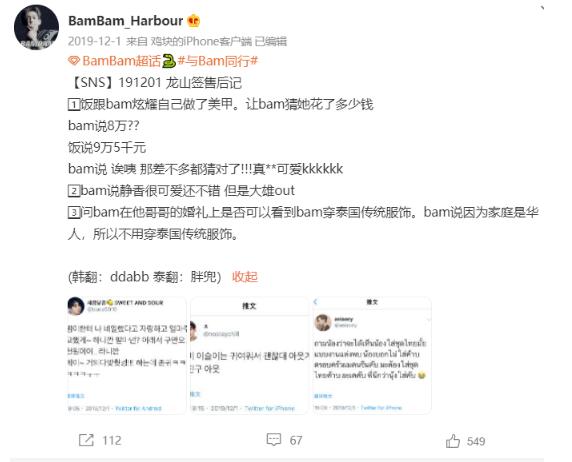The height and width of the screenshot is (462, 572).
Task: Click the repost share icon
Action: [86, 440]
